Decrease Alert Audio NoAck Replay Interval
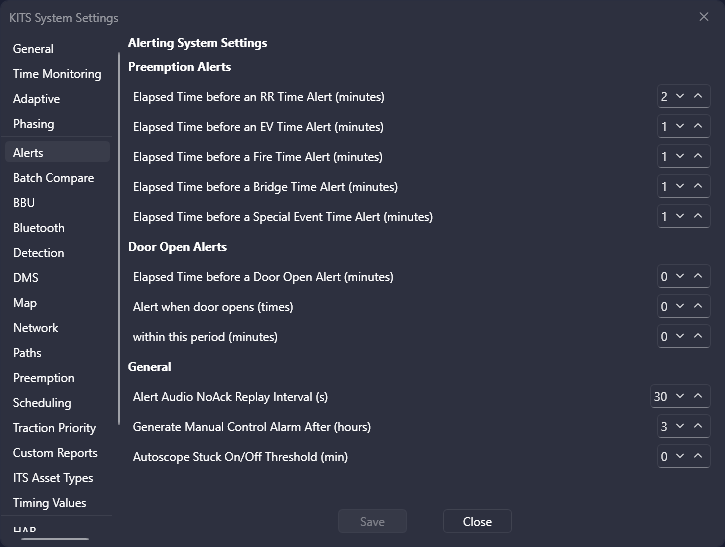Image resolution: width=725 pixels, height=547 pixels. [x=680, y=397]
